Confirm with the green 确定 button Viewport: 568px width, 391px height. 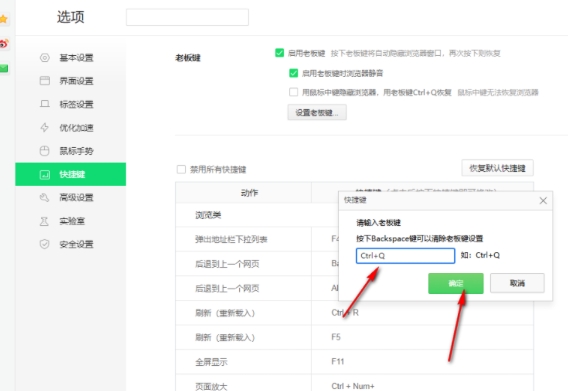coord(456,283)
